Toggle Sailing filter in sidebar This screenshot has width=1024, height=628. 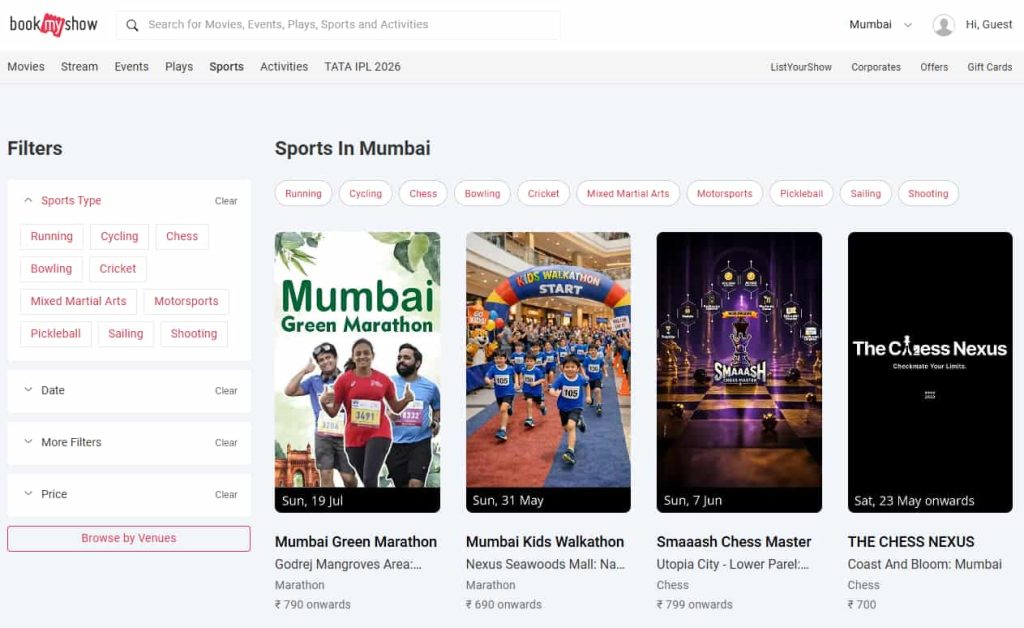[125, 334]
